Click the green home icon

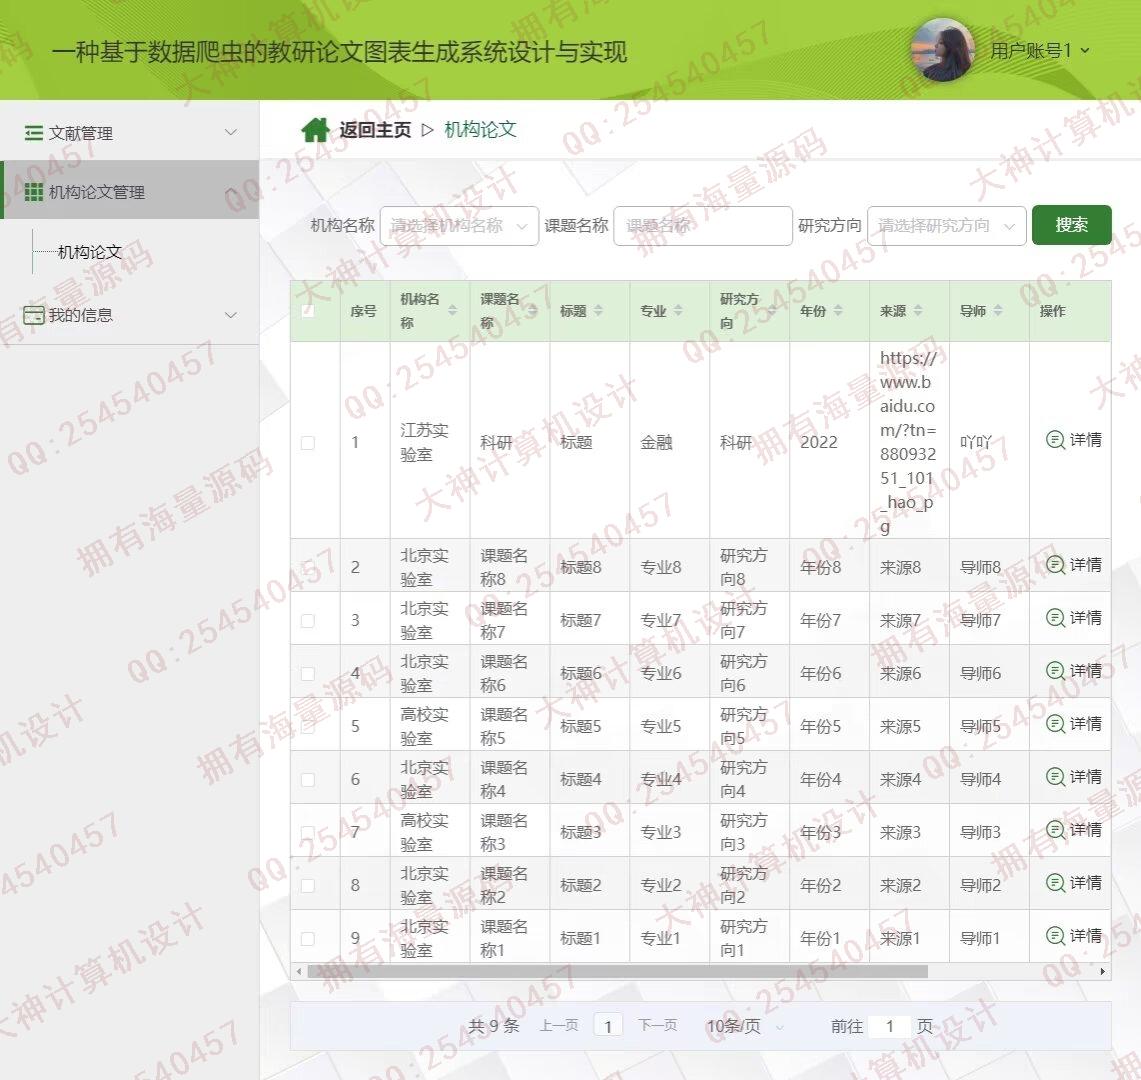click(x=315, y=130)
